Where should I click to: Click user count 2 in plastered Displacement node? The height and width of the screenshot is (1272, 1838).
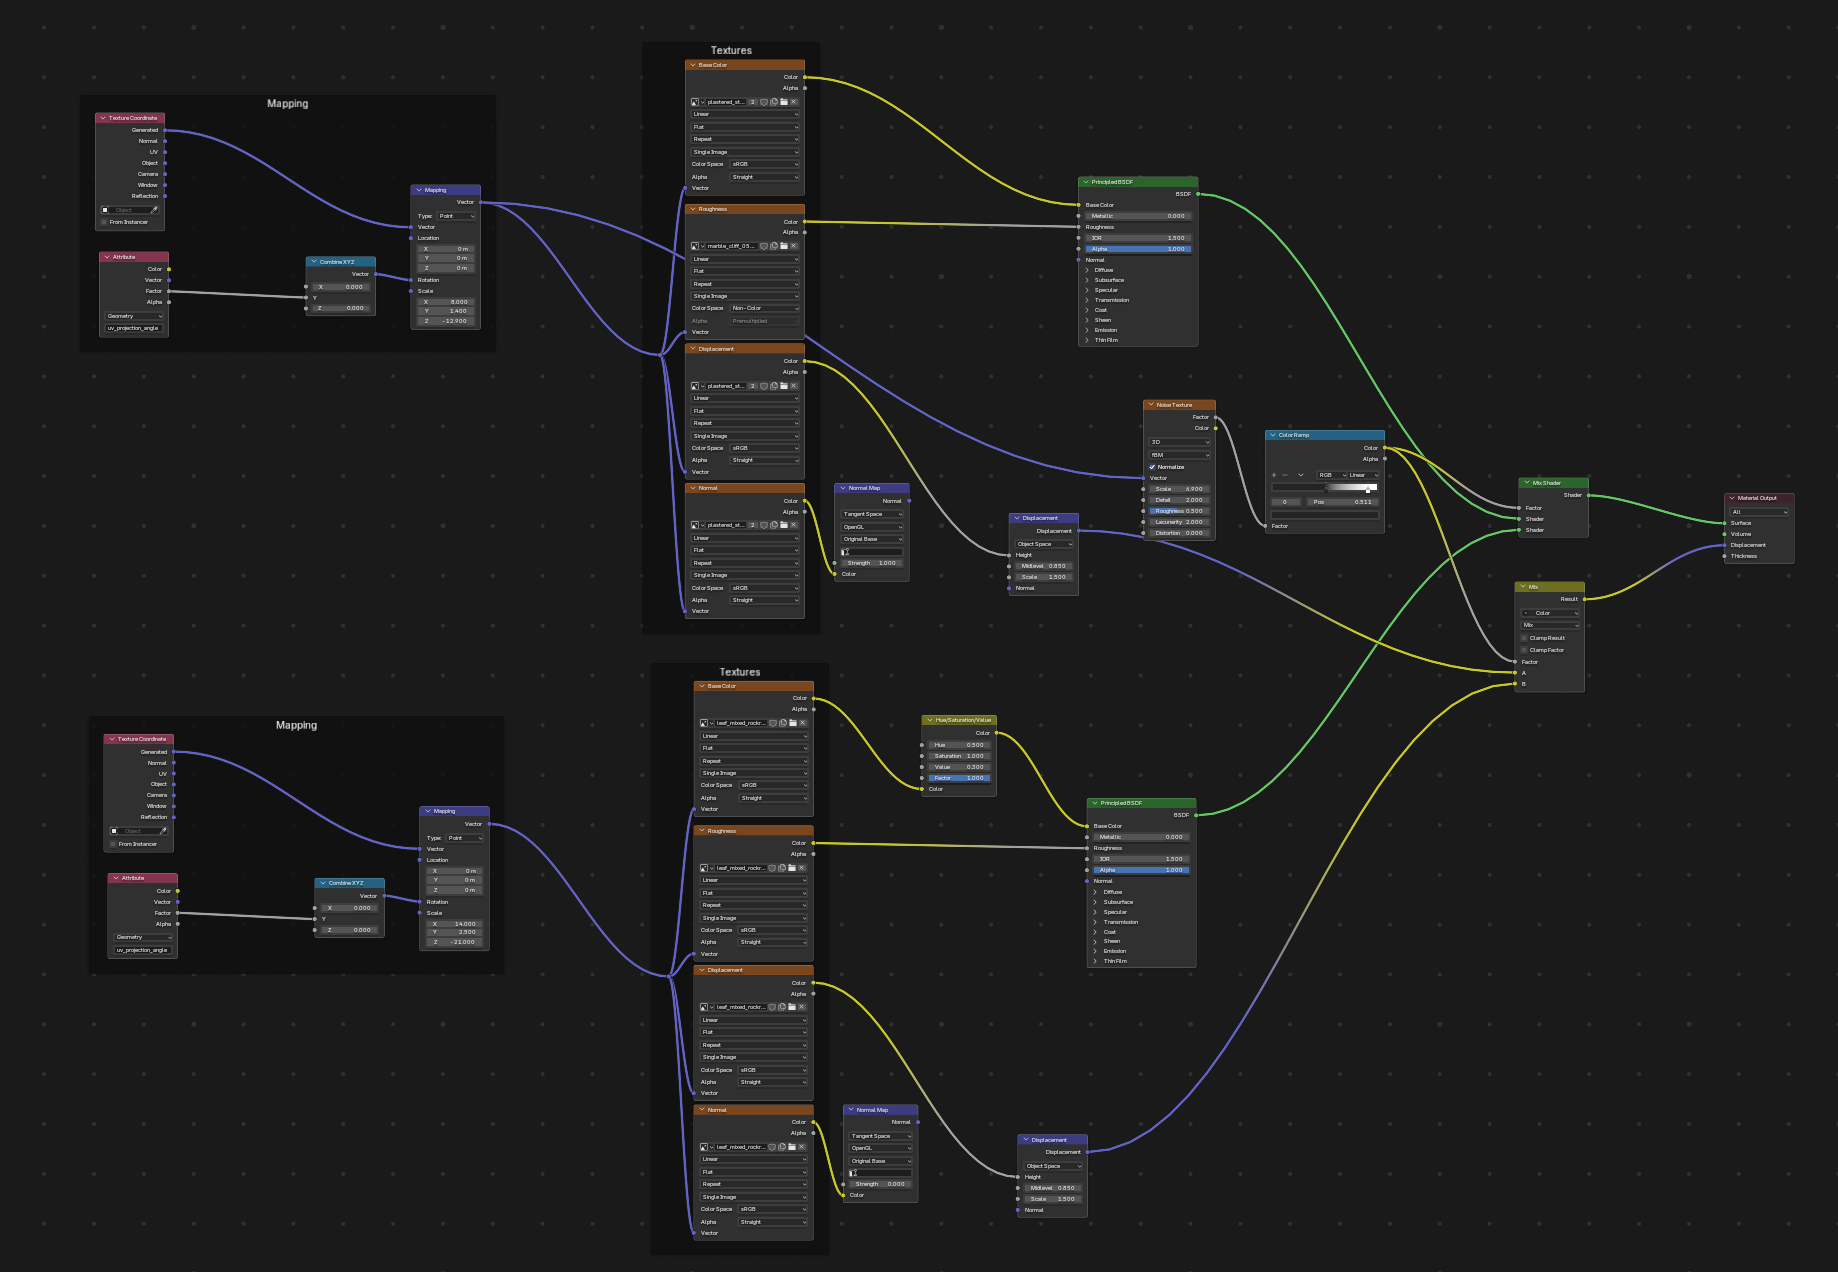tap(753, 386)
